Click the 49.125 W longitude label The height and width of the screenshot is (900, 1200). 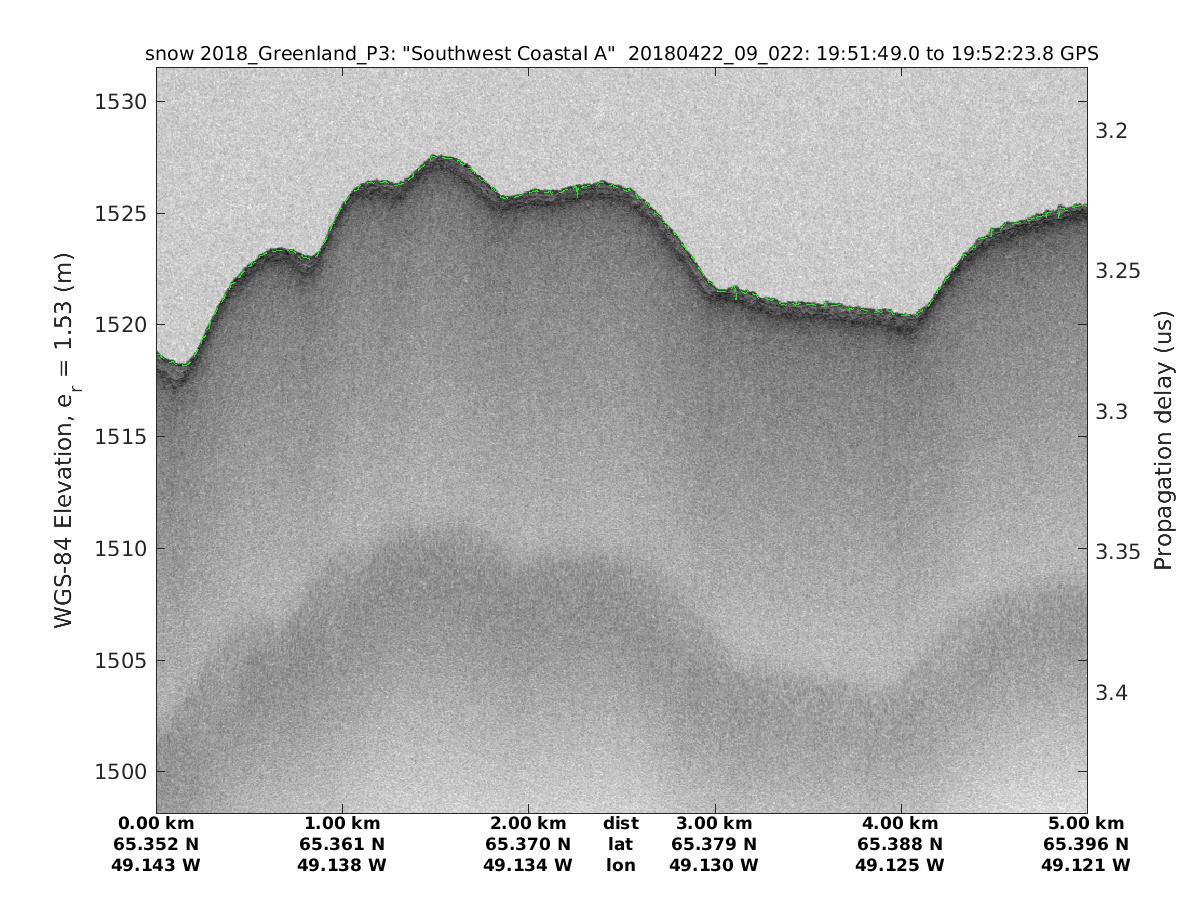point(900,865)
